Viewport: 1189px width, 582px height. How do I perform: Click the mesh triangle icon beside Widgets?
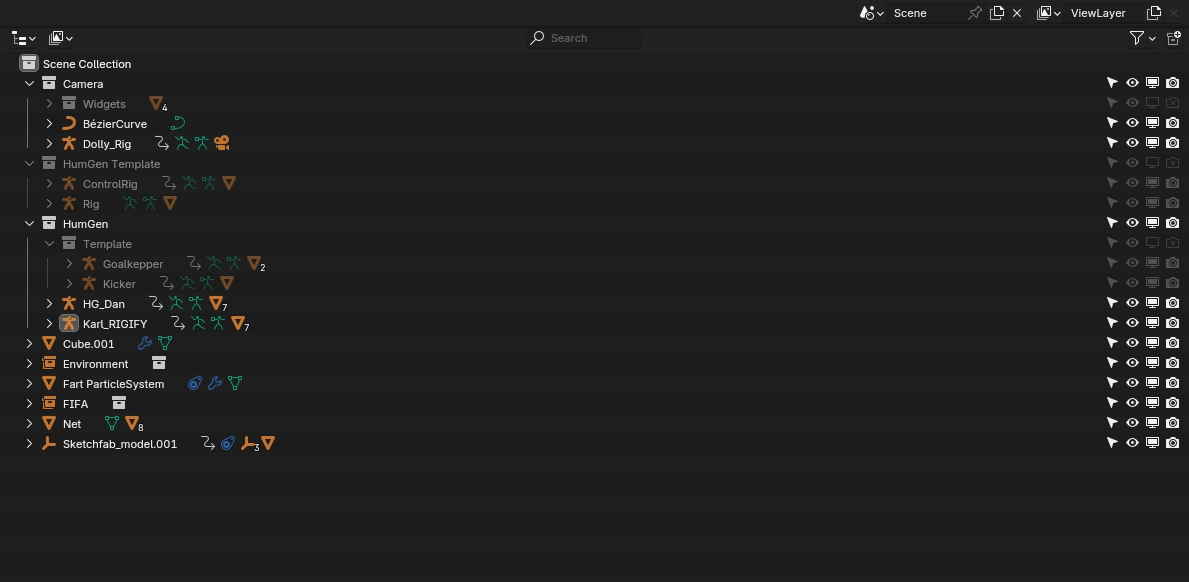(157, 104)
